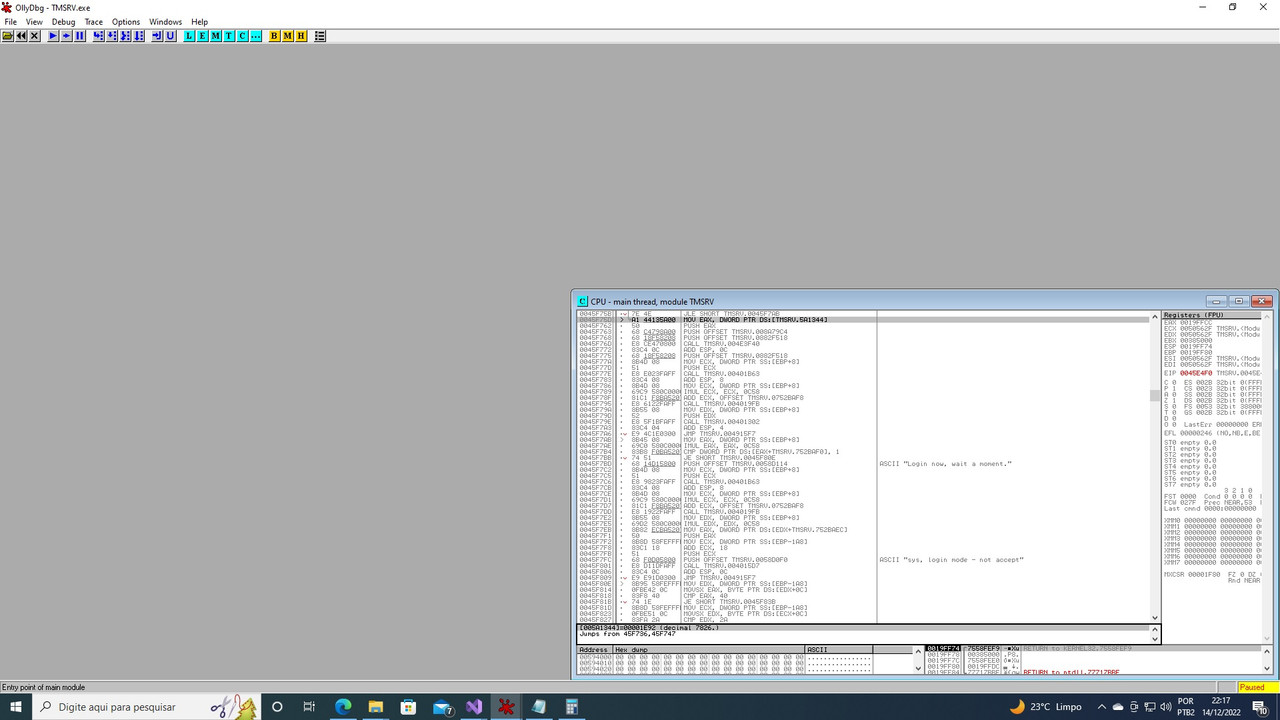Show Memory map with cyan M button
1280x720 pixels.
point(216,36)
